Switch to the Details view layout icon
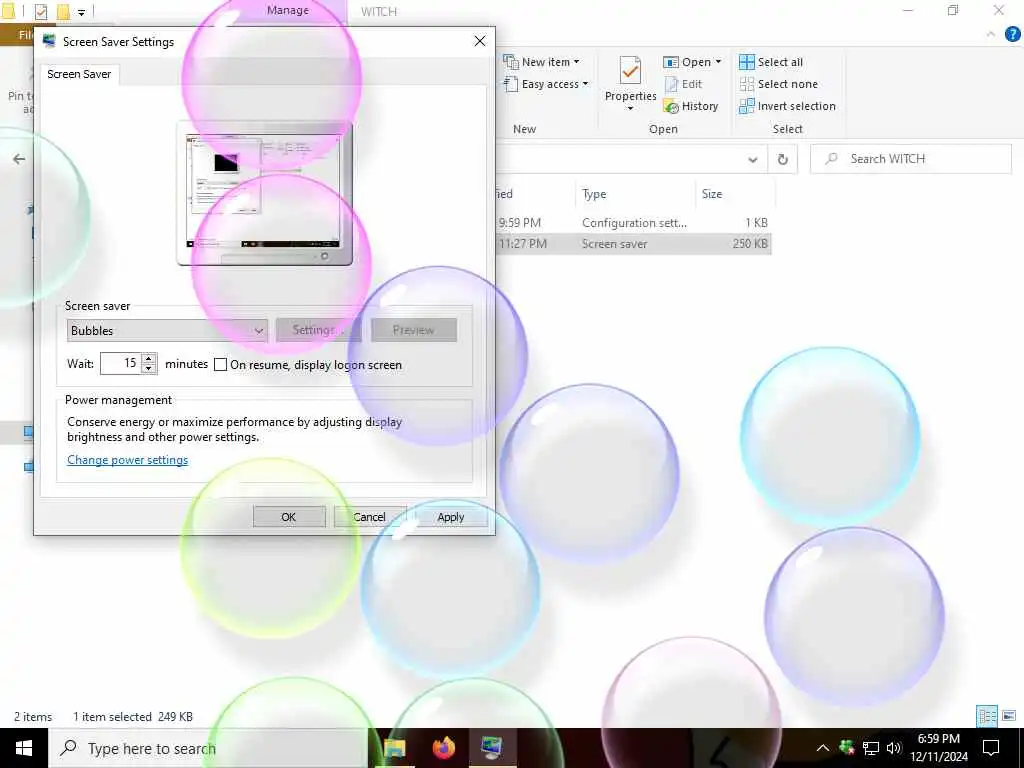 point(987,716)
